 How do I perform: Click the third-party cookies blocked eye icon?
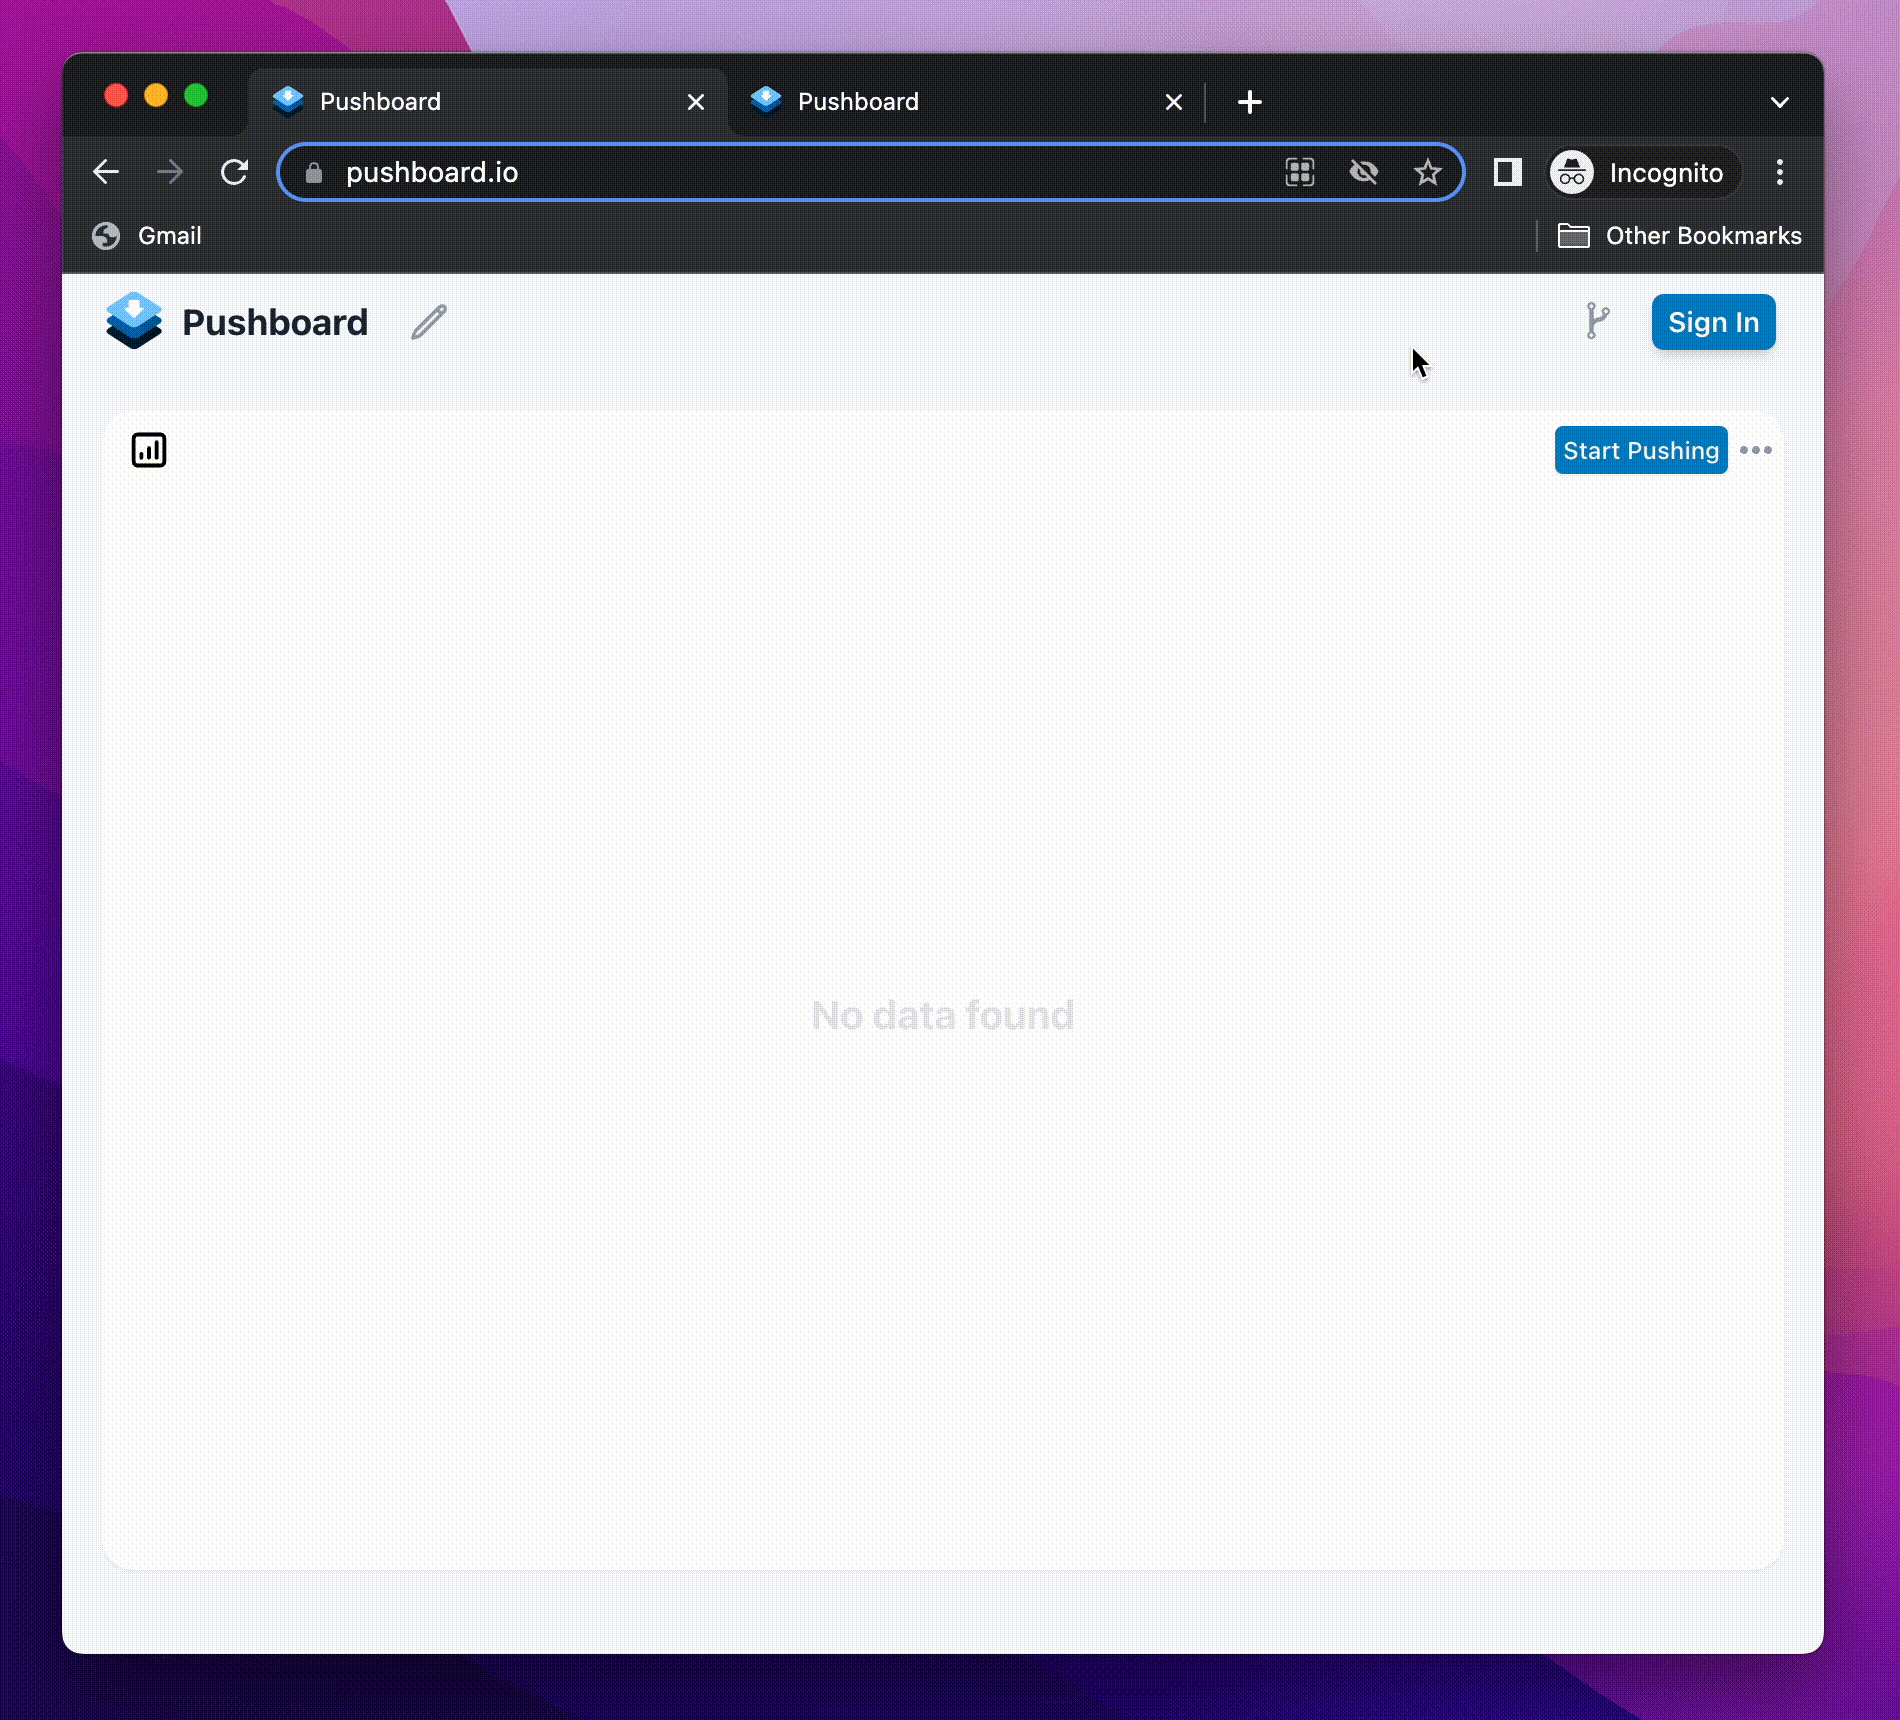(1363, 173)
